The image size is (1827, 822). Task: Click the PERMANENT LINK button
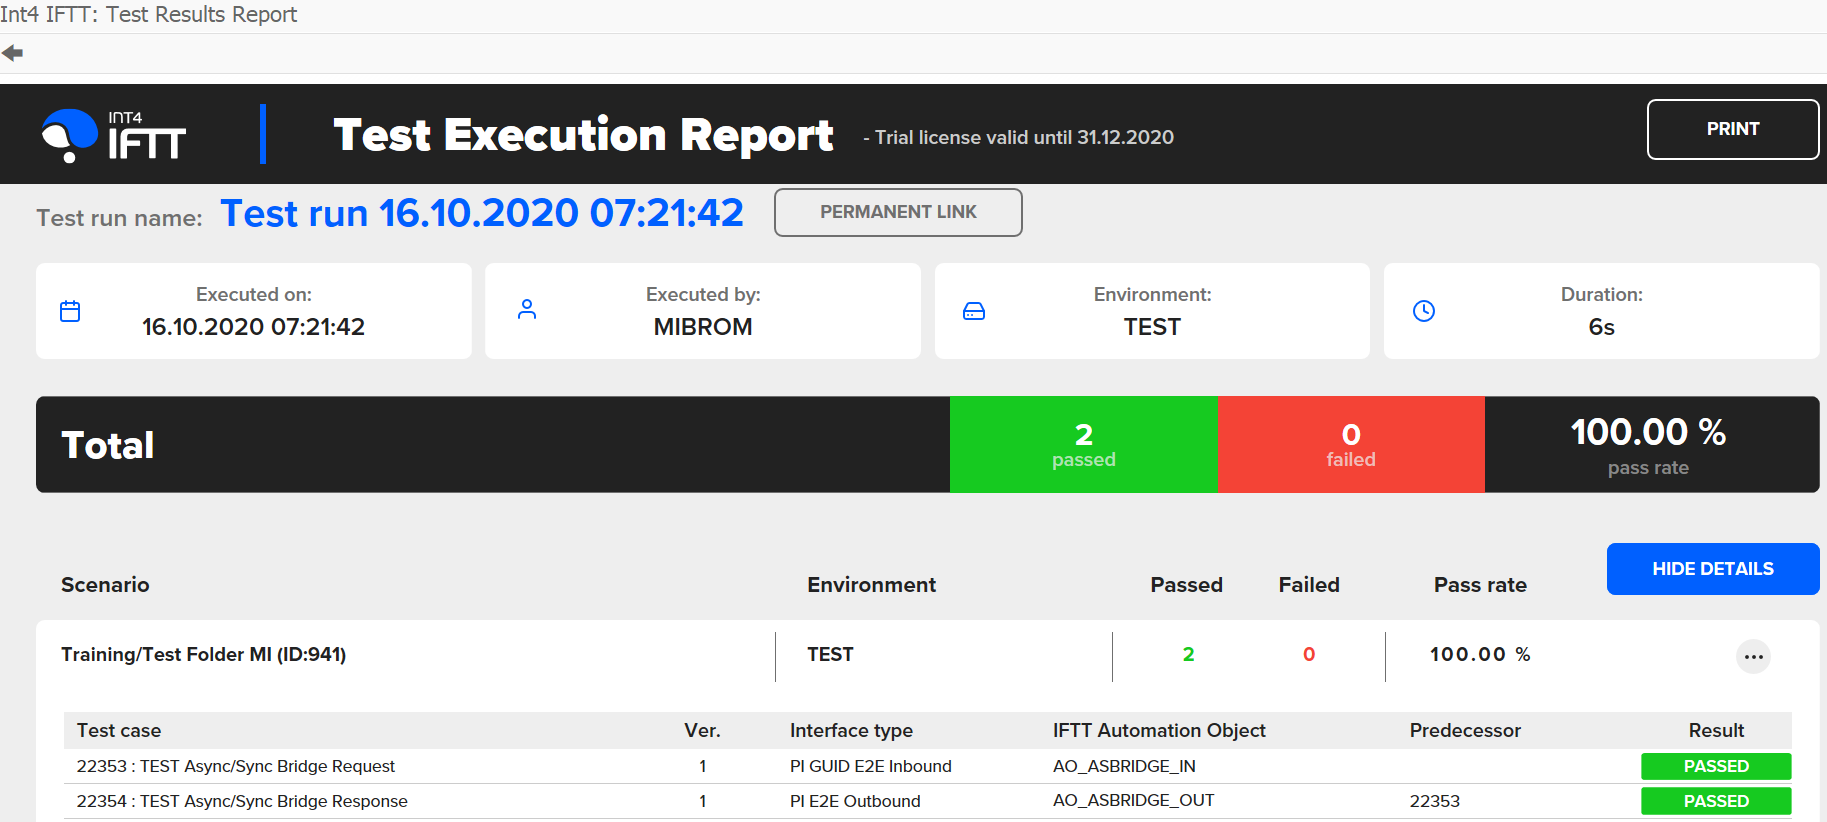tap(897, 212)
